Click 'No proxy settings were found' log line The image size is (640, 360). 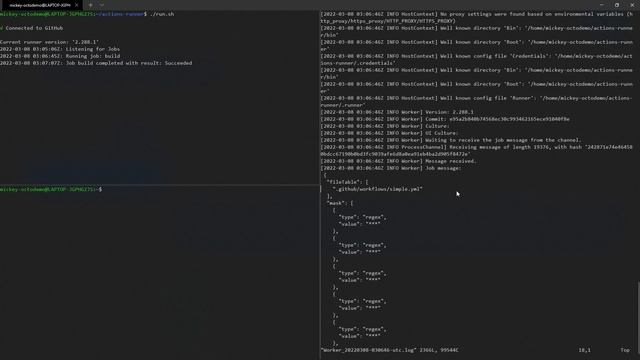coord(476,18)
